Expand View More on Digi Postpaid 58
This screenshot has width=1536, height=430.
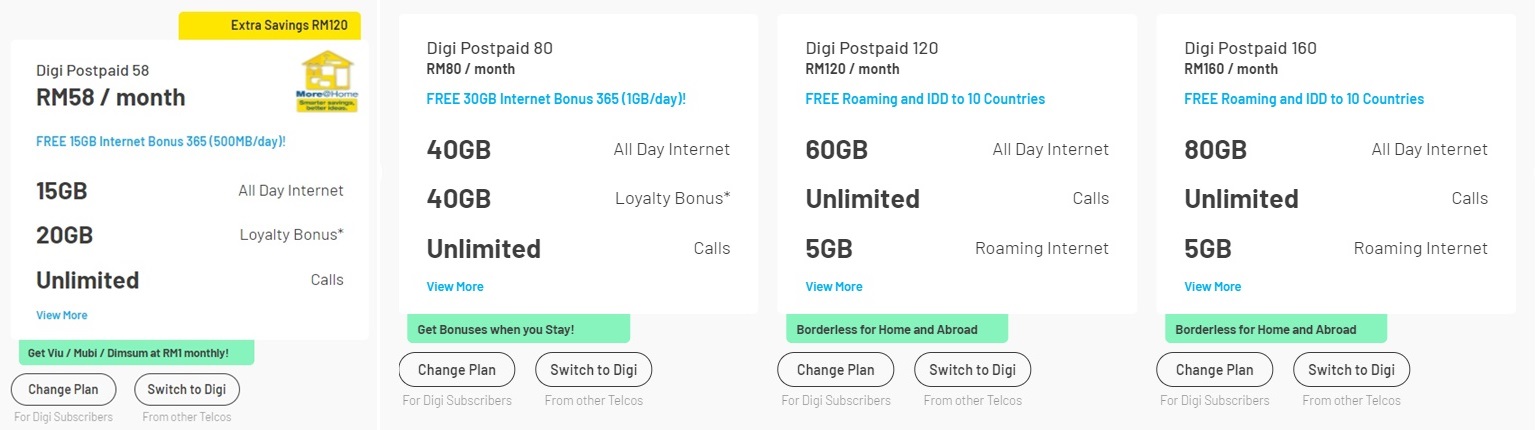point(62,315)
